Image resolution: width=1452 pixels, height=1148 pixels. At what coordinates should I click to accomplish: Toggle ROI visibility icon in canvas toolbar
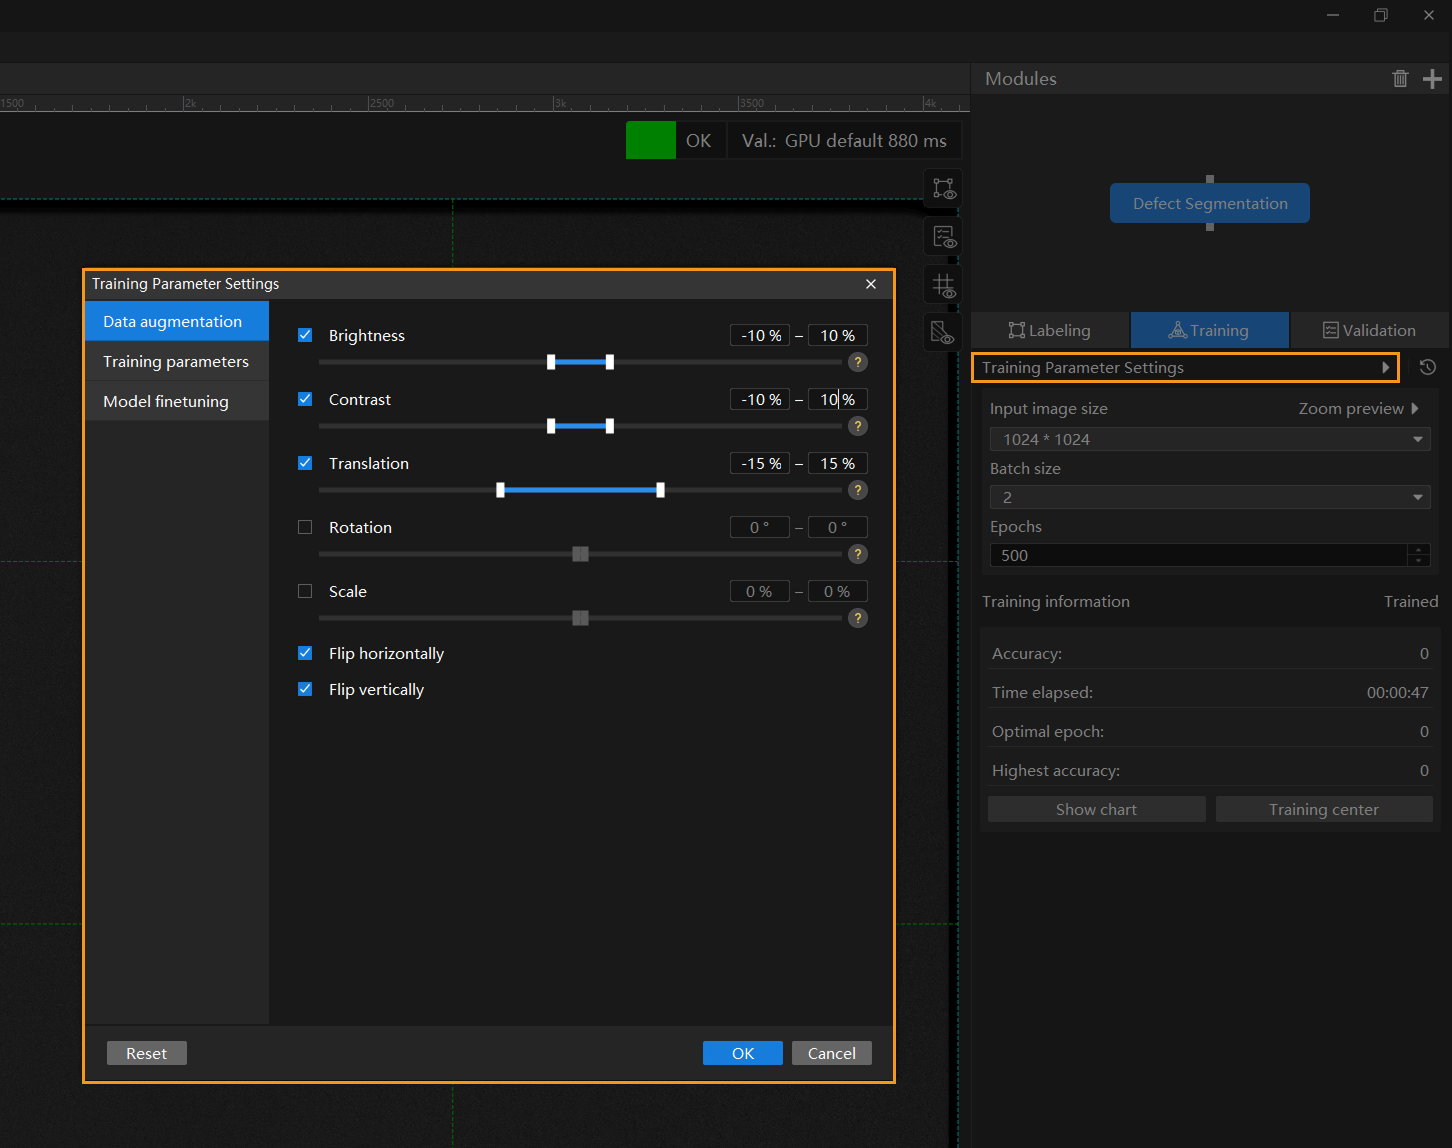(x=944, y=188)
